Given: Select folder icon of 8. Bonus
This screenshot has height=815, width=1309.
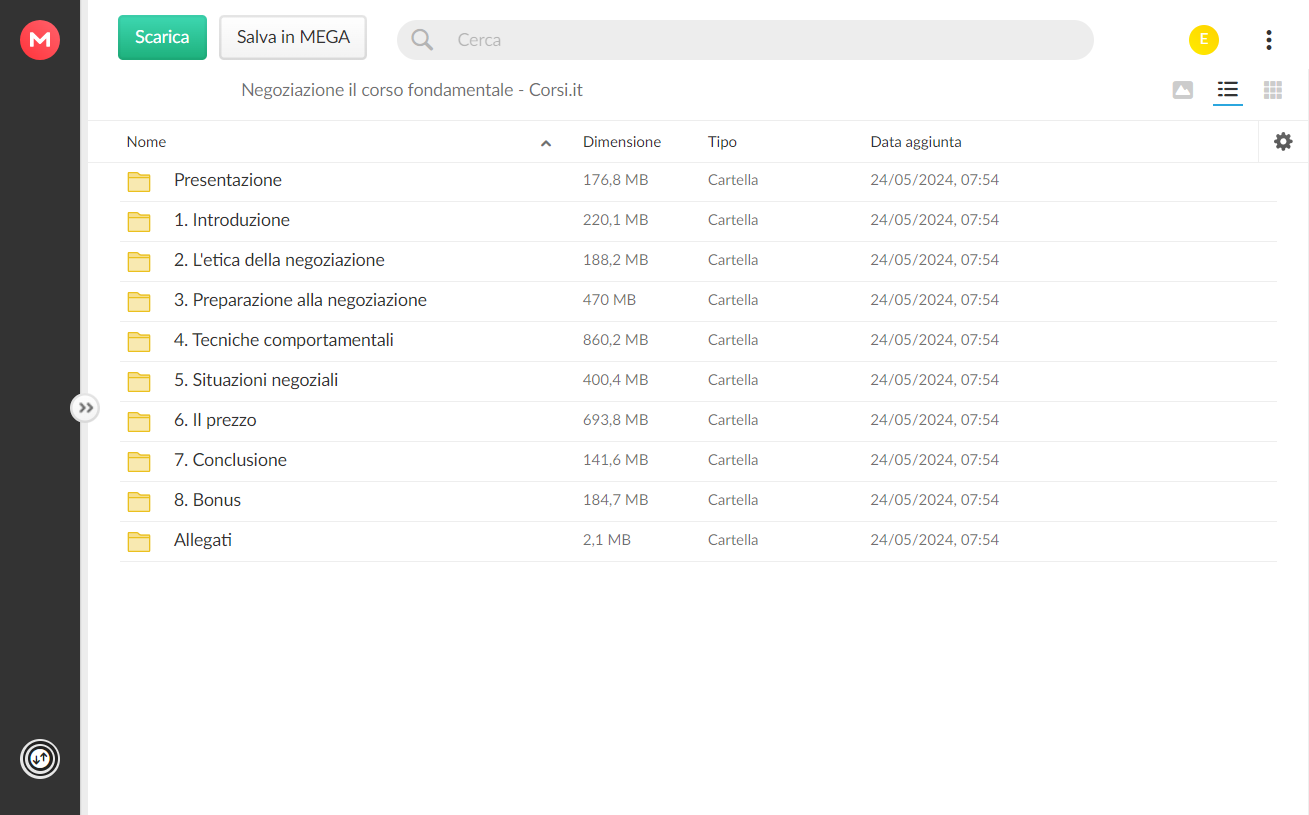Looking at the screenshot, I should pyautogui.click(x=139, y=501).
